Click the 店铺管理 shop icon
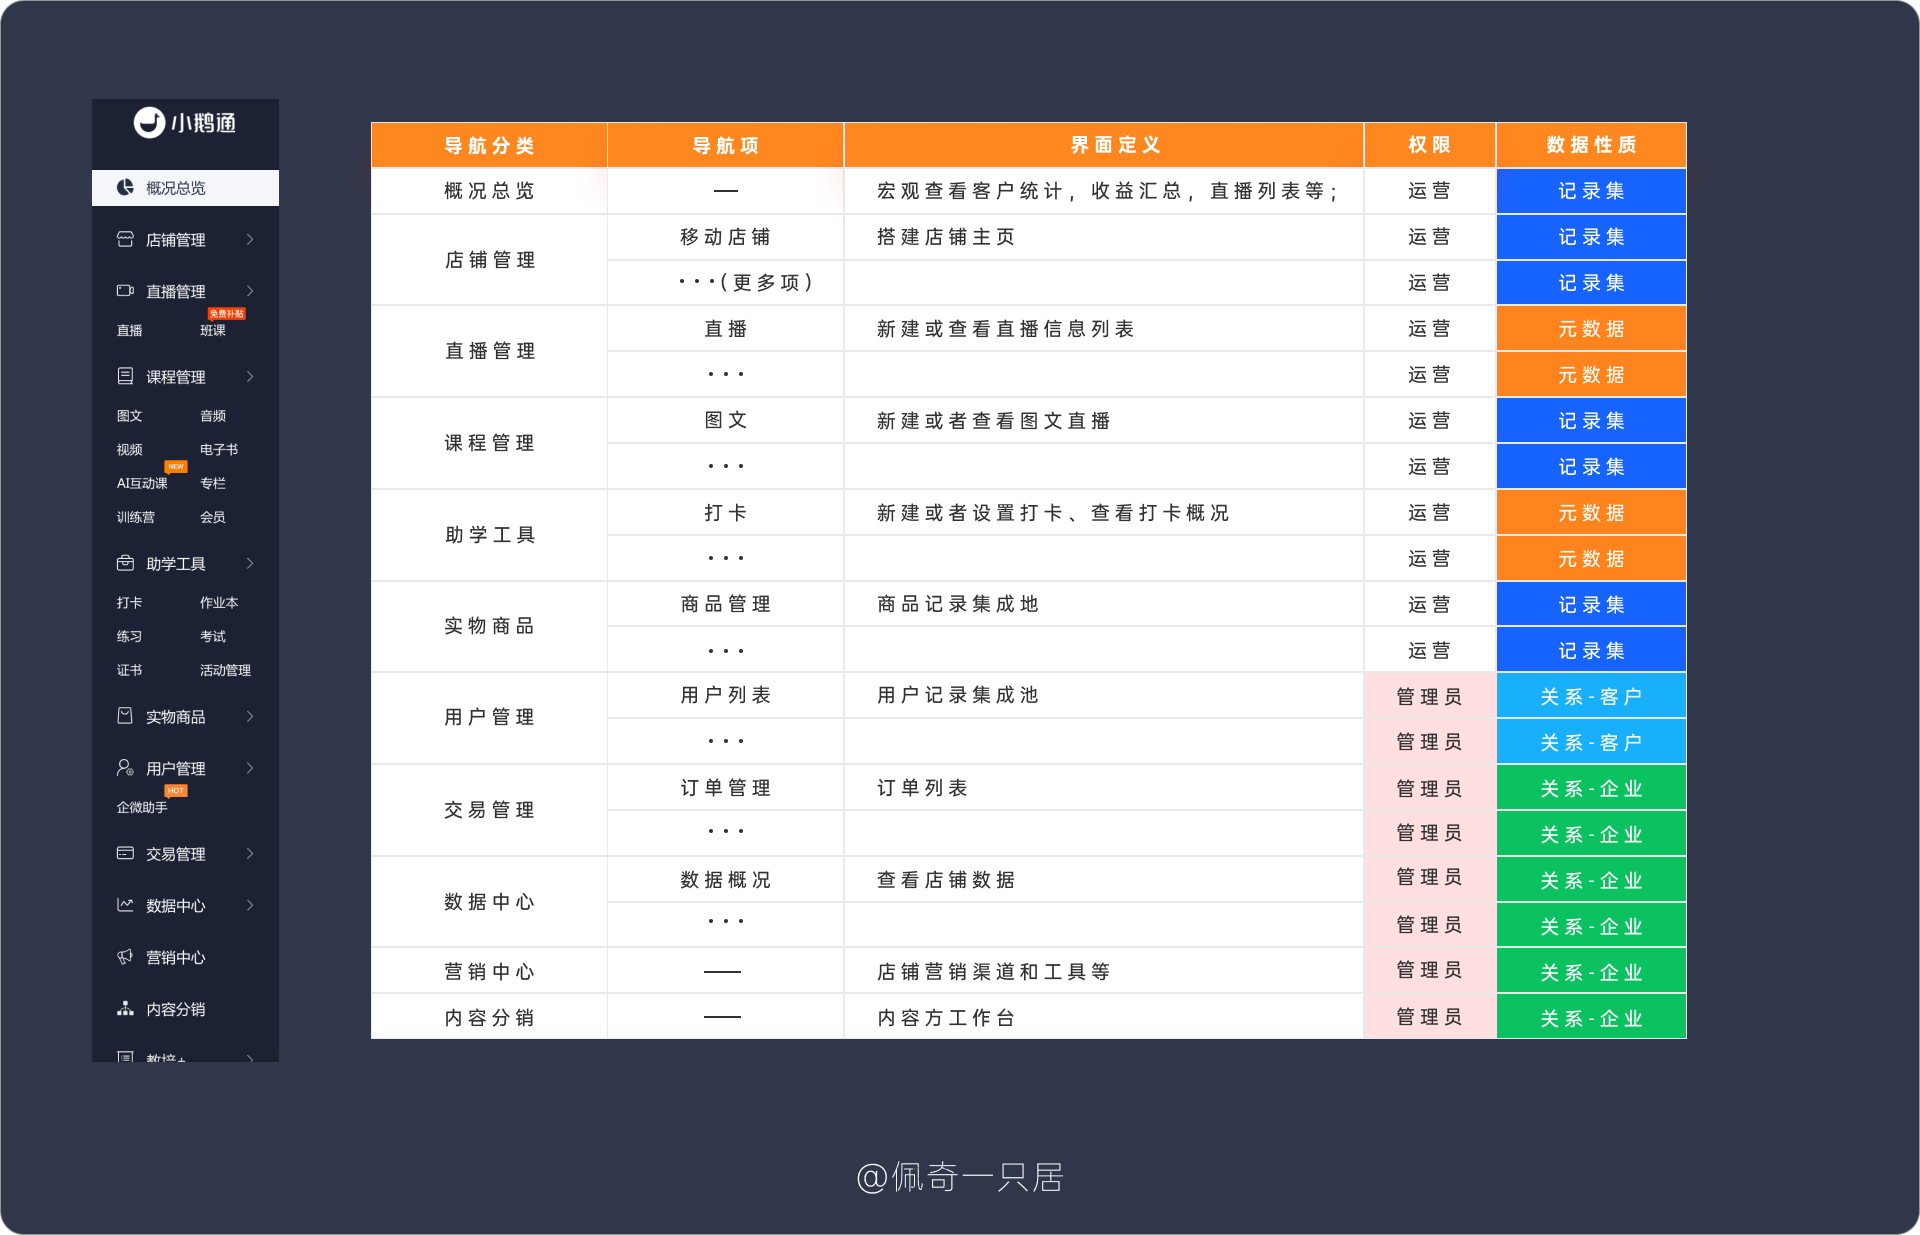This screenshot has height=1235, width=1920. 125,239
